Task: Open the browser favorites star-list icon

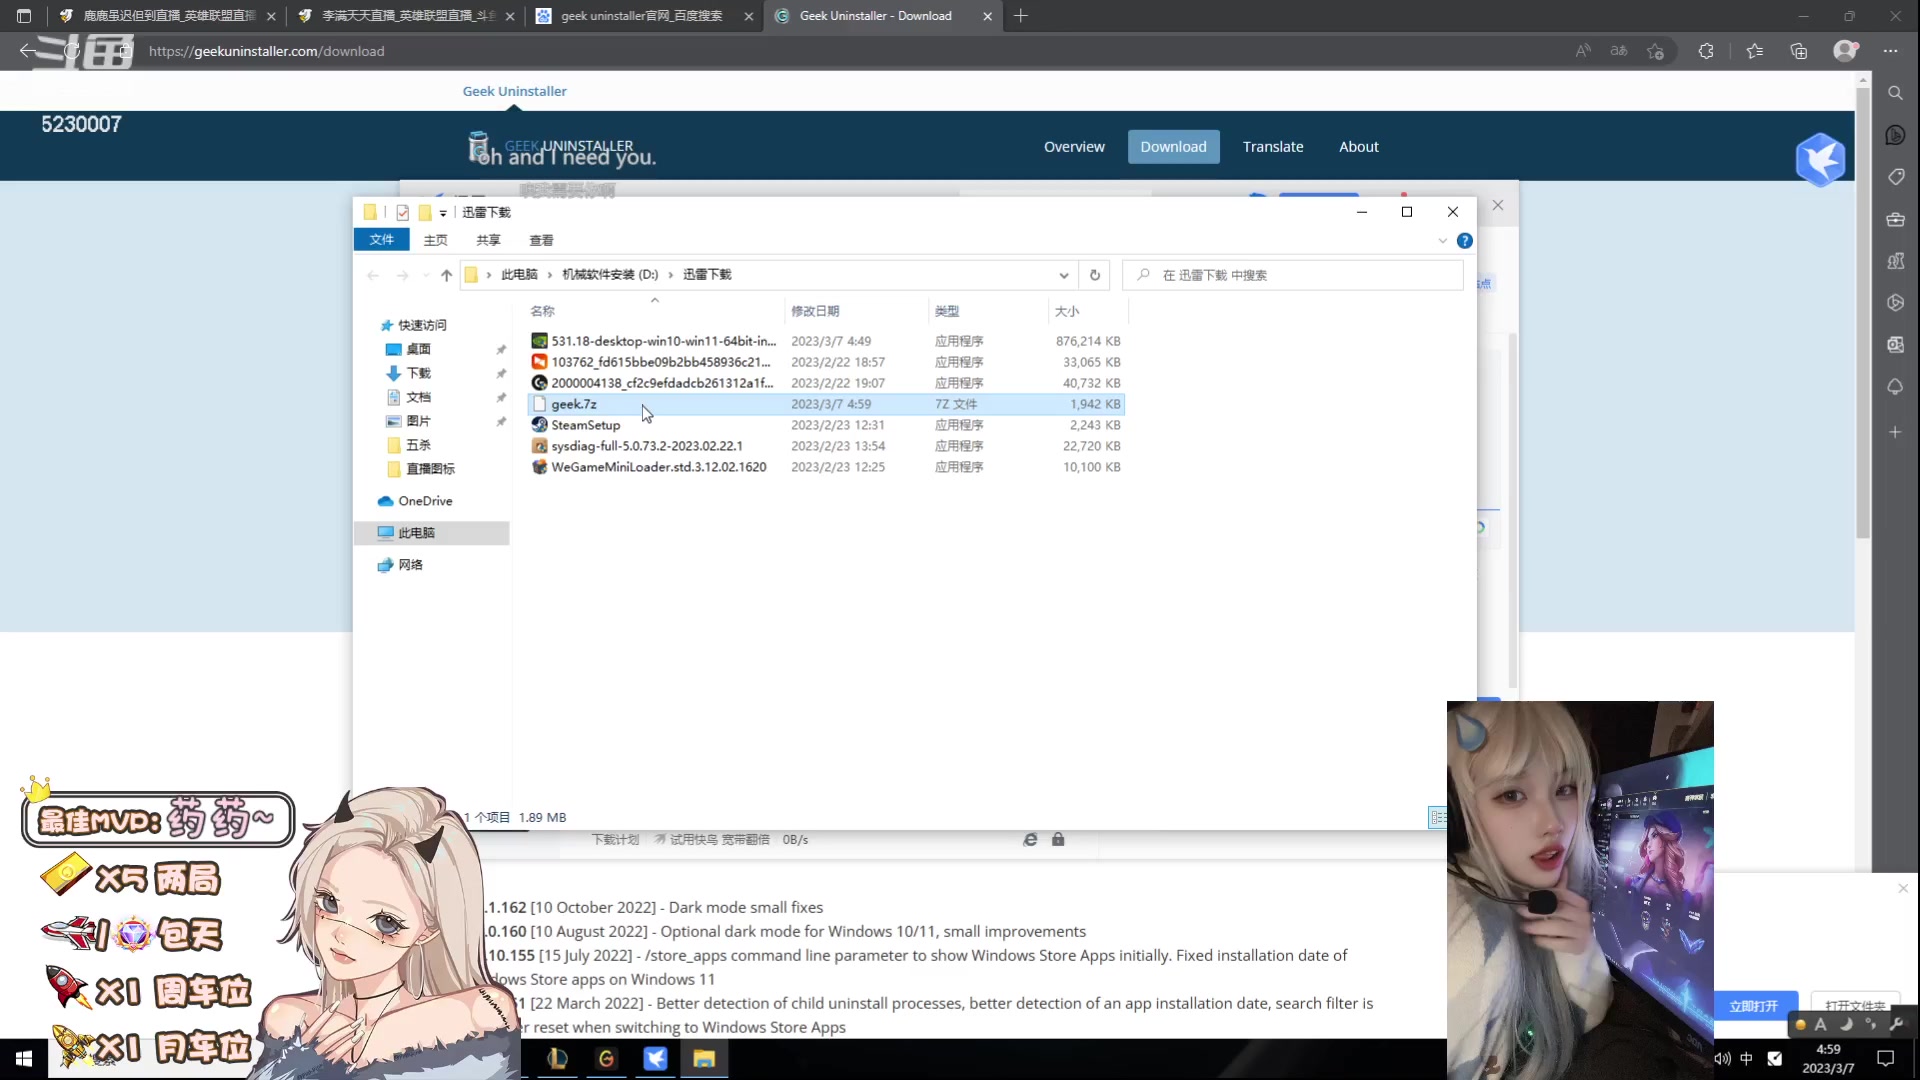Action: click(x=1754, y=51)
